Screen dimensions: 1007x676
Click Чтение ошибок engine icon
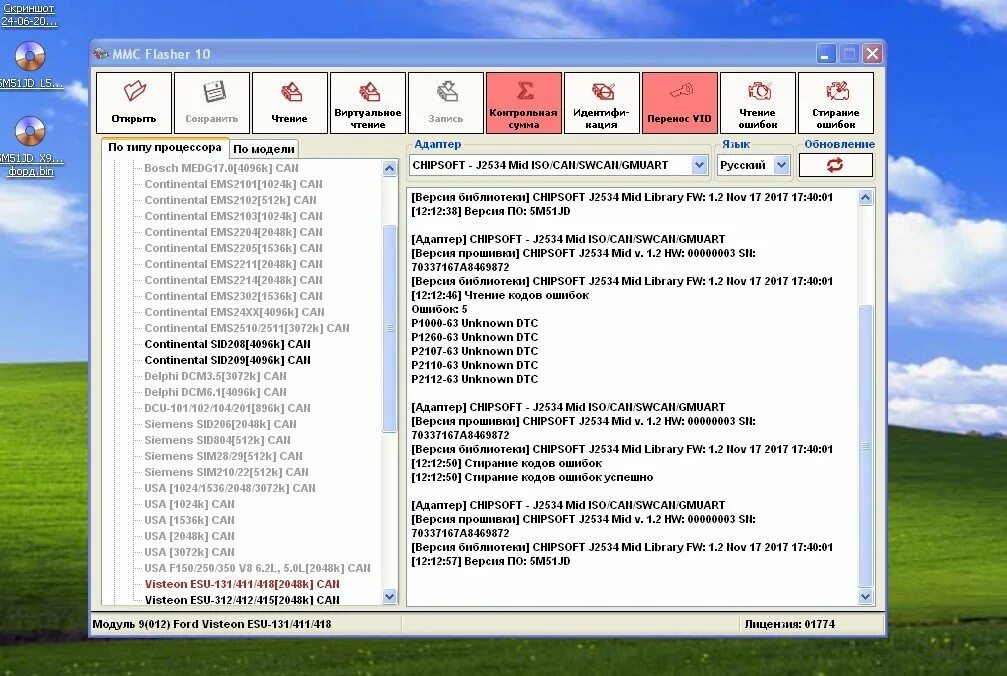coord(758,103)
